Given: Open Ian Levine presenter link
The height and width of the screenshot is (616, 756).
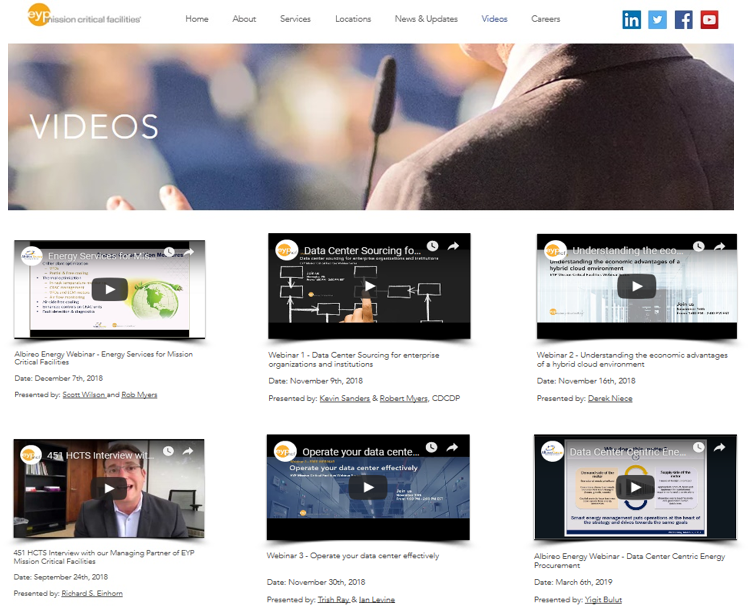Looking at the screenshot, I should pyautogui.click(x=377, y=599).
